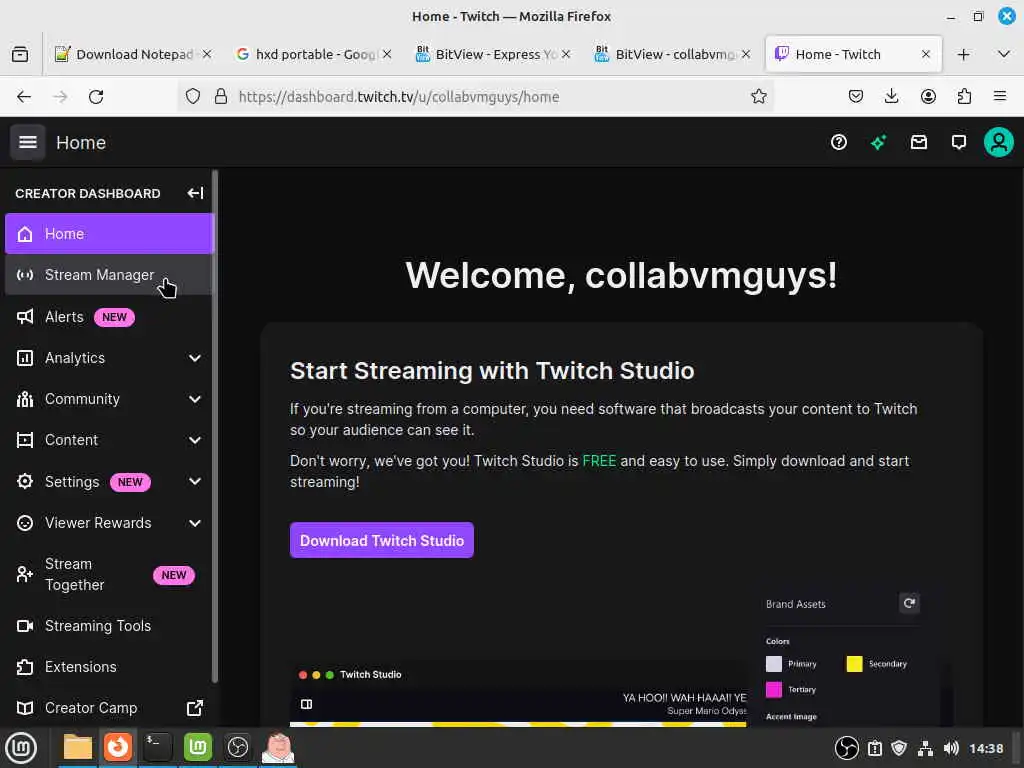
Task: Open the green user avatar menu
Action: point(999,142)
